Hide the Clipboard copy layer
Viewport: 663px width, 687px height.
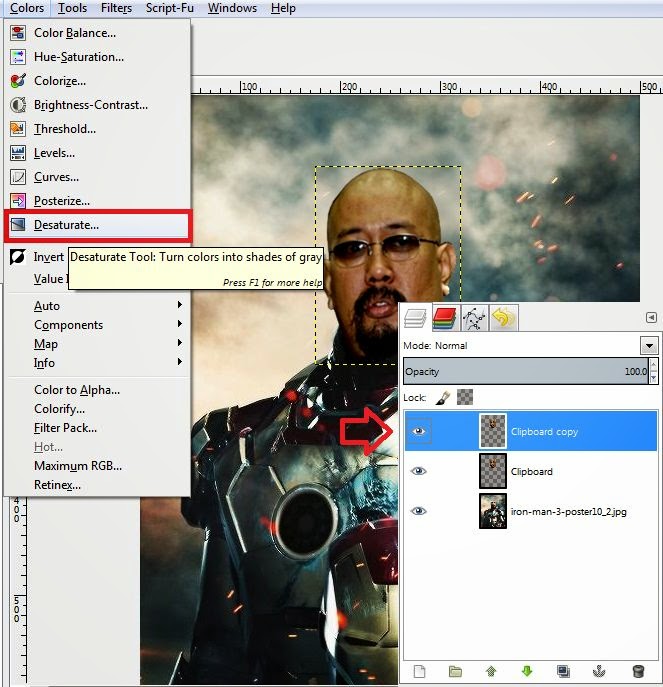tap(419, 431)
